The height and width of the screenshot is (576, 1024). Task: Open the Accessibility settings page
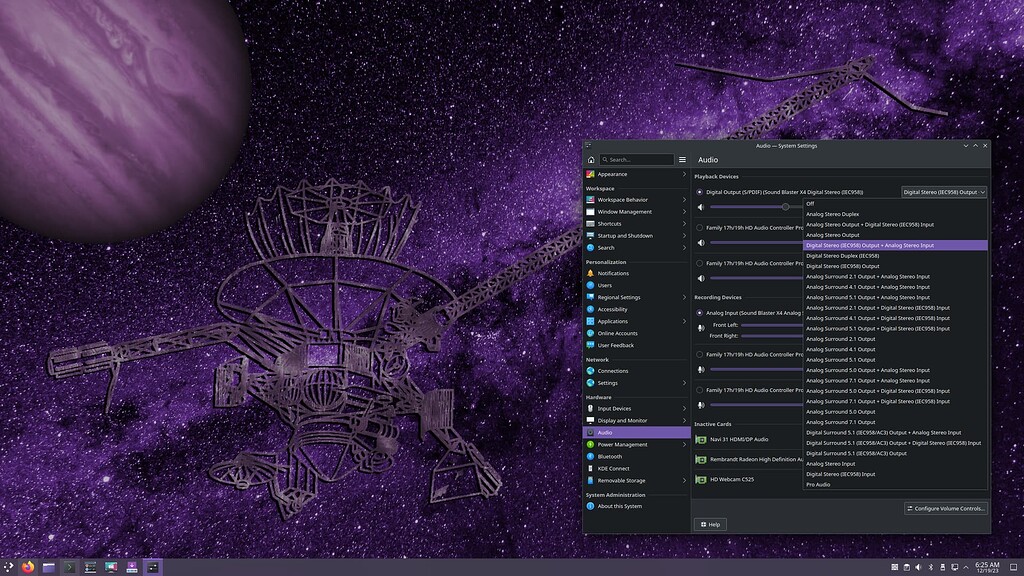click(x=612, y=309)
